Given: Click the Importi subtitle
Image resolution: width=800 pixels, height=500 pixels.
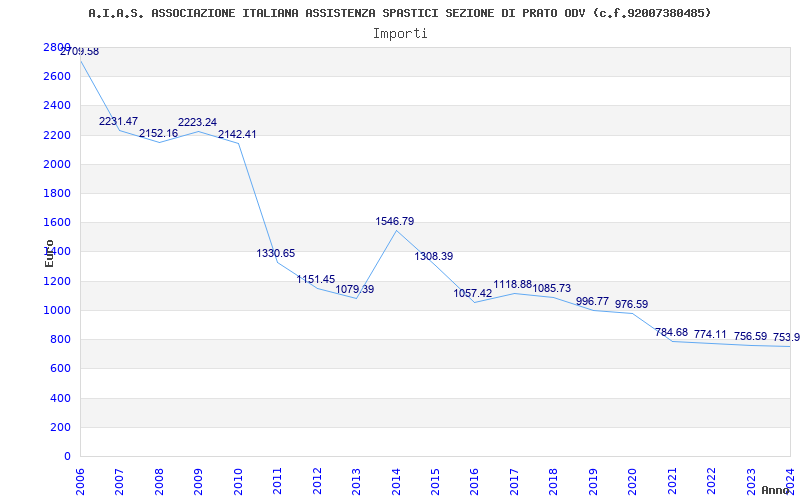Looking at the screenshot, I should coord(400,34).
